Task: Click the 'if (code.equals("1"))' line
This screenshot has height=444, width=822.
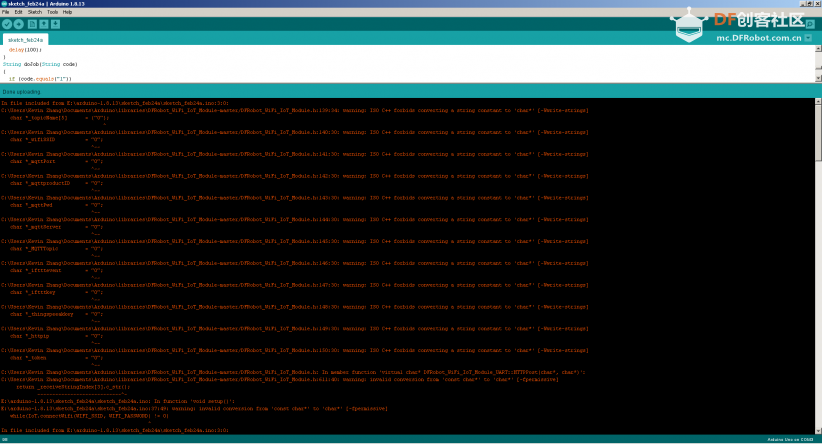Action: point(40,79)
